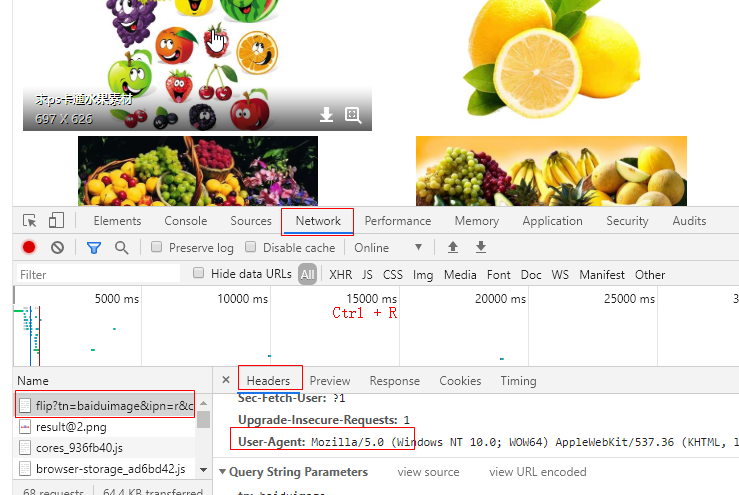Click the request list scrollbar down arrow

[x=204, y=470]
